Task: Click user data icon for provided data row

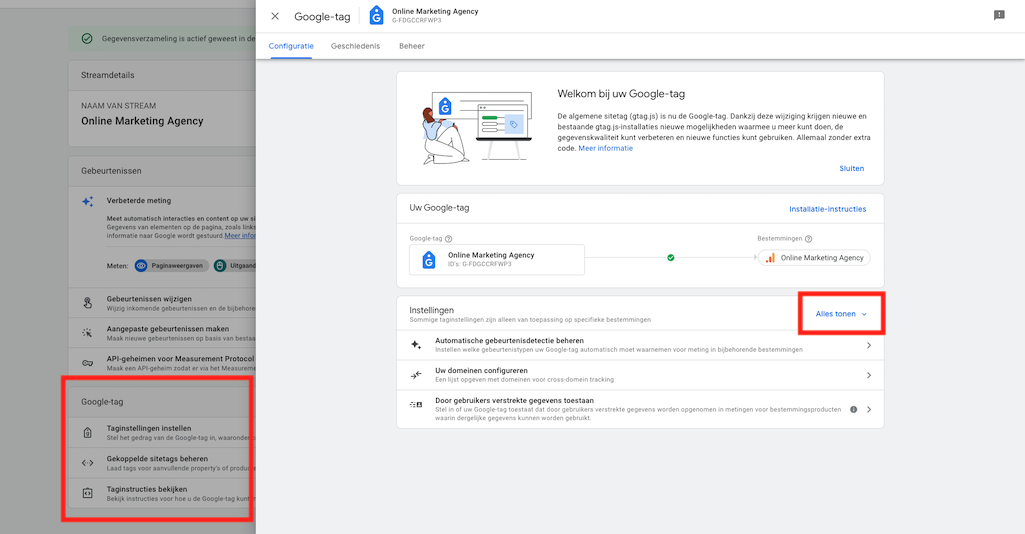Action: click(x=416, y=405)
